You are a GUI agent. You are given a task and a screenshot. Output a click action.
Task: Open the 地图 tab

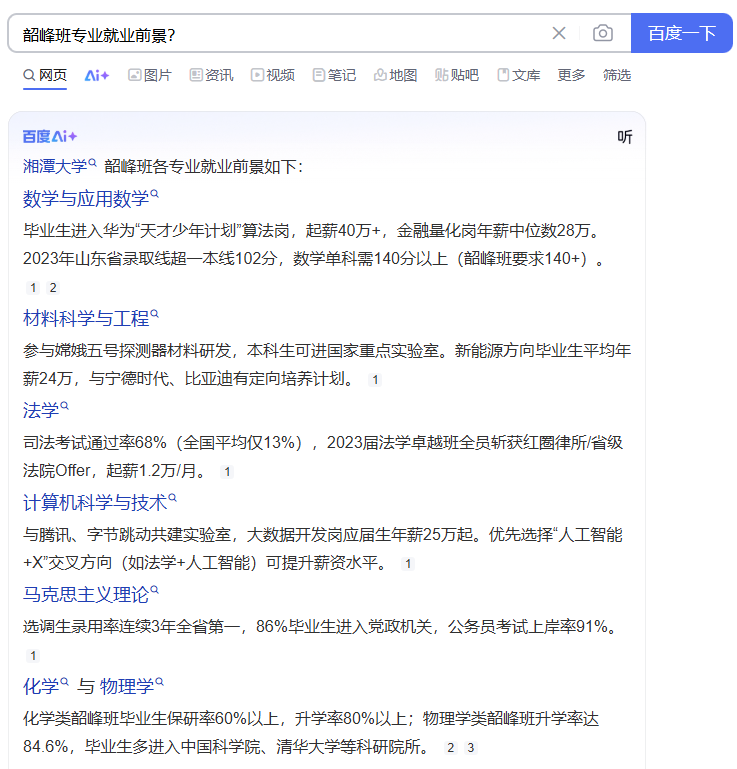[396, 75]
